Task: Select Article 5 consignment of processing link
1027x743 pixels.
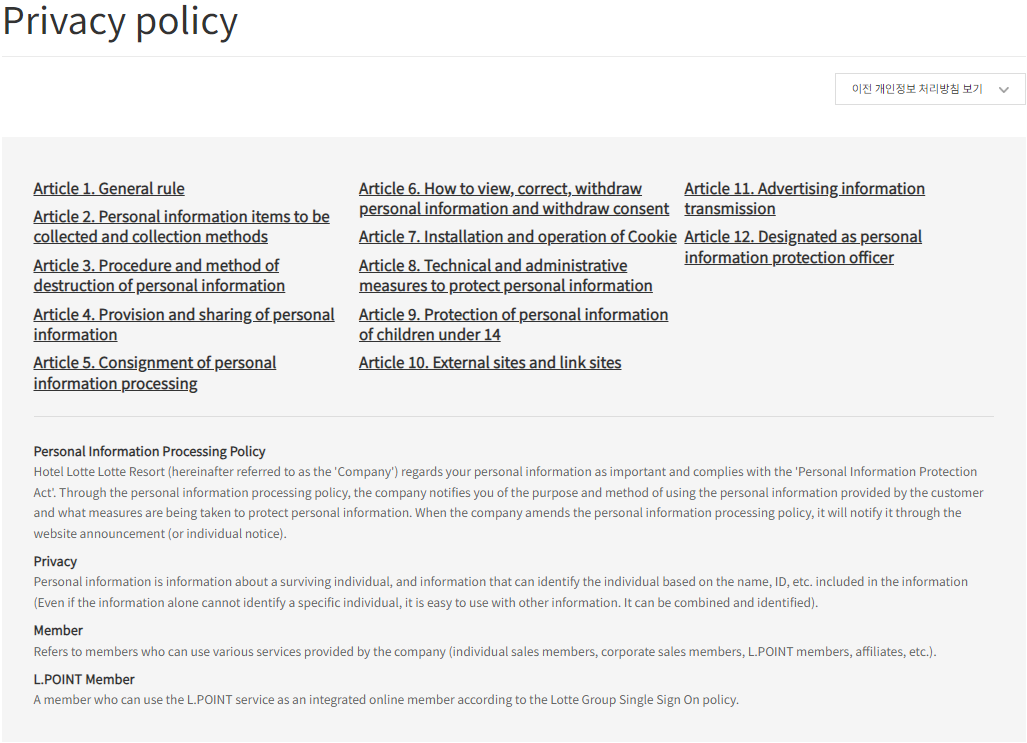Action: tap(155, 373)
